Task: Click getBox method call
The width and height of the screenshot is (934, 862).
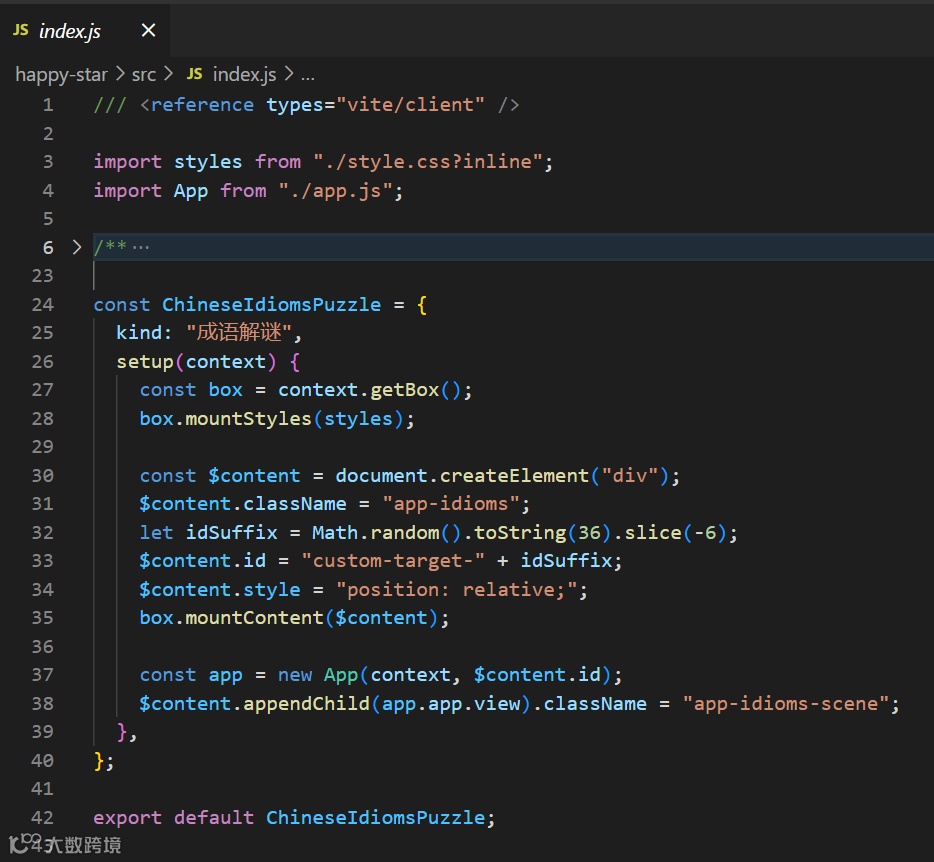Action: [404, 390]
